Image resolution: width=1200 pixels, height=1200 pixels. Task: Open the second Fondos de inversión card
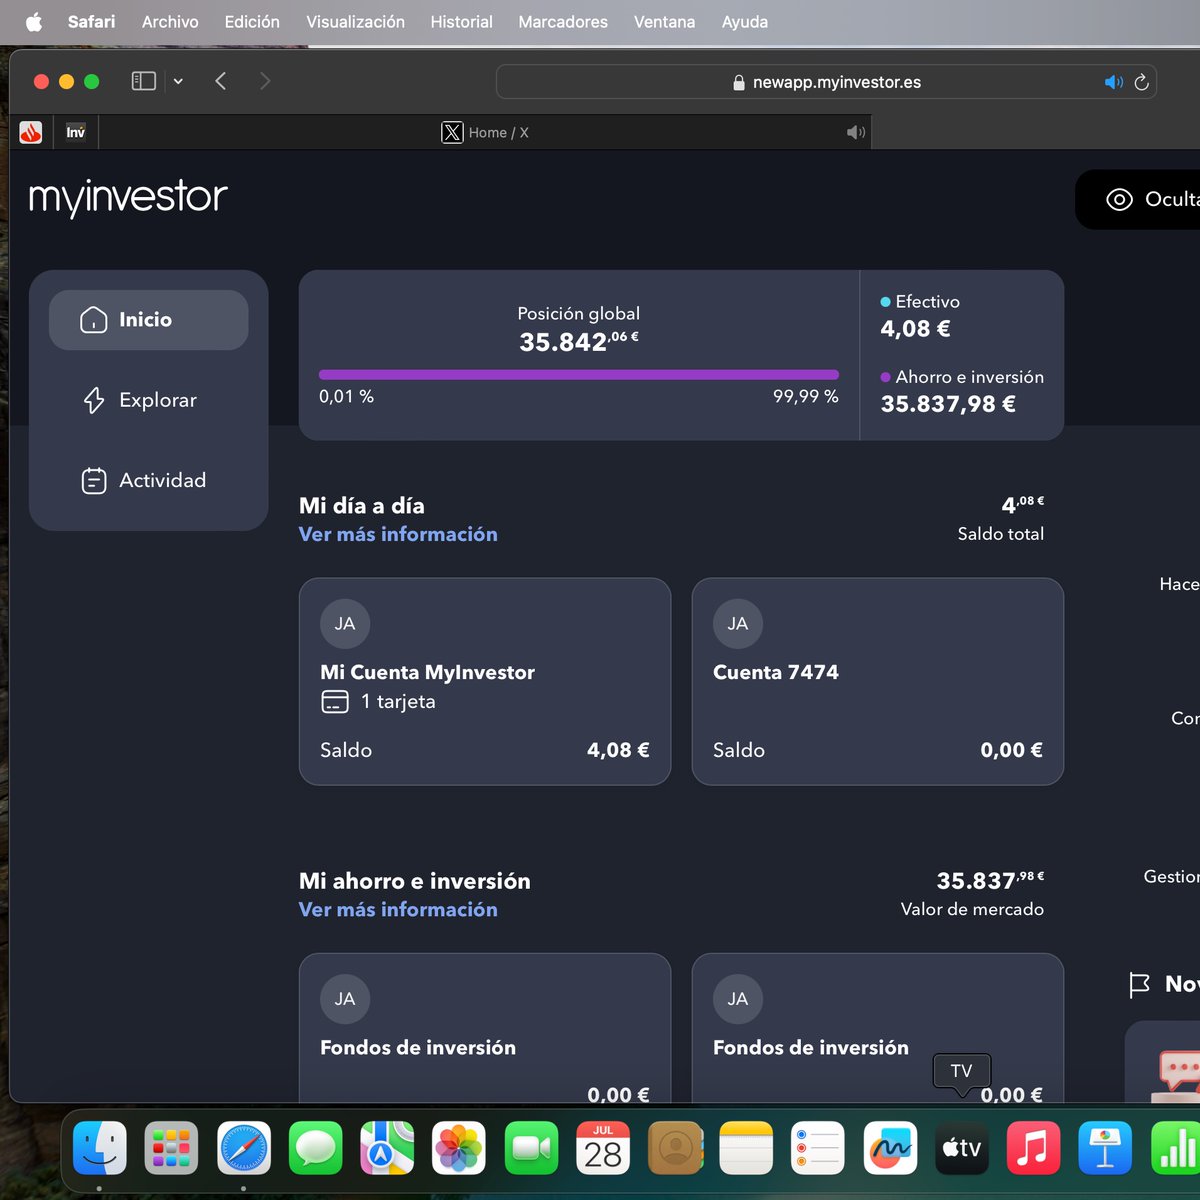(x=878, y=1028)
